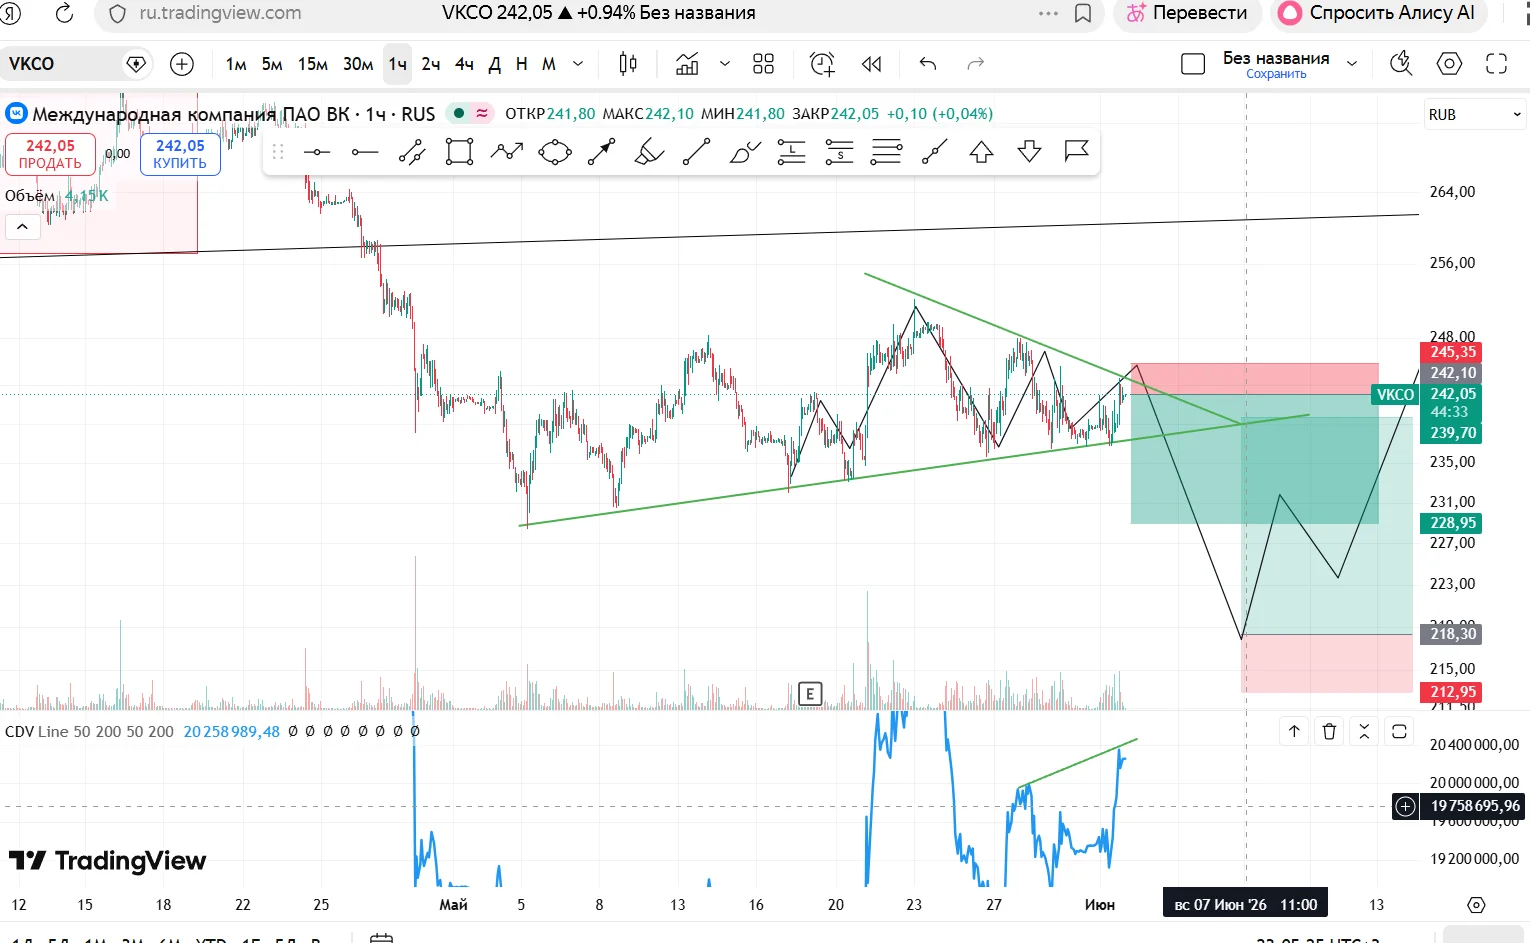The height and width of the screenshot is (943, 1530).
Task: Select the layout setup square icon
Action: (x=1193, y=64)
